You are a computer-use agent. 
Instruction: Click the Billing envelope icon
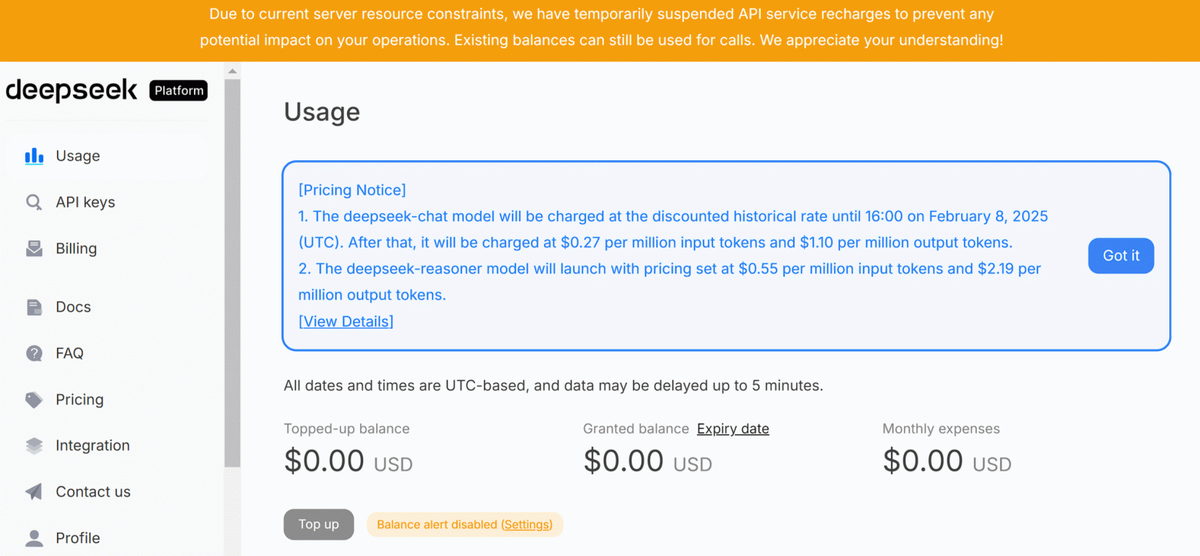[34, 249]
